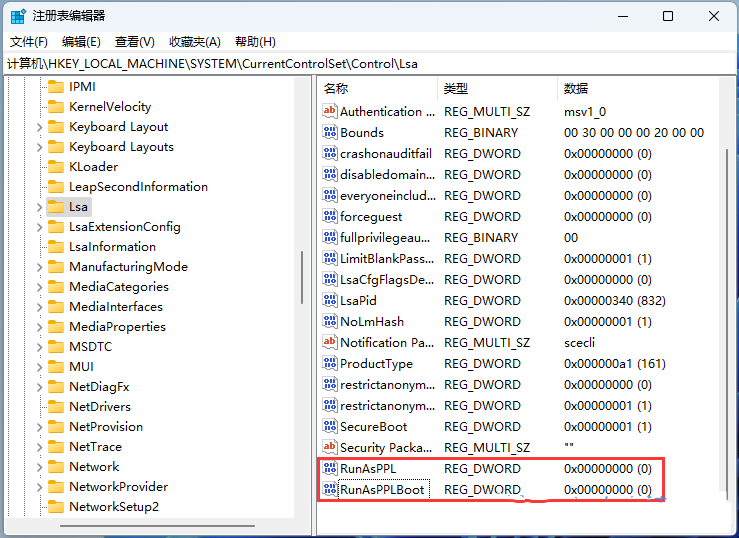Expand the NetworkProvider key
Screen dimensions: 739x538
[40, 487]
